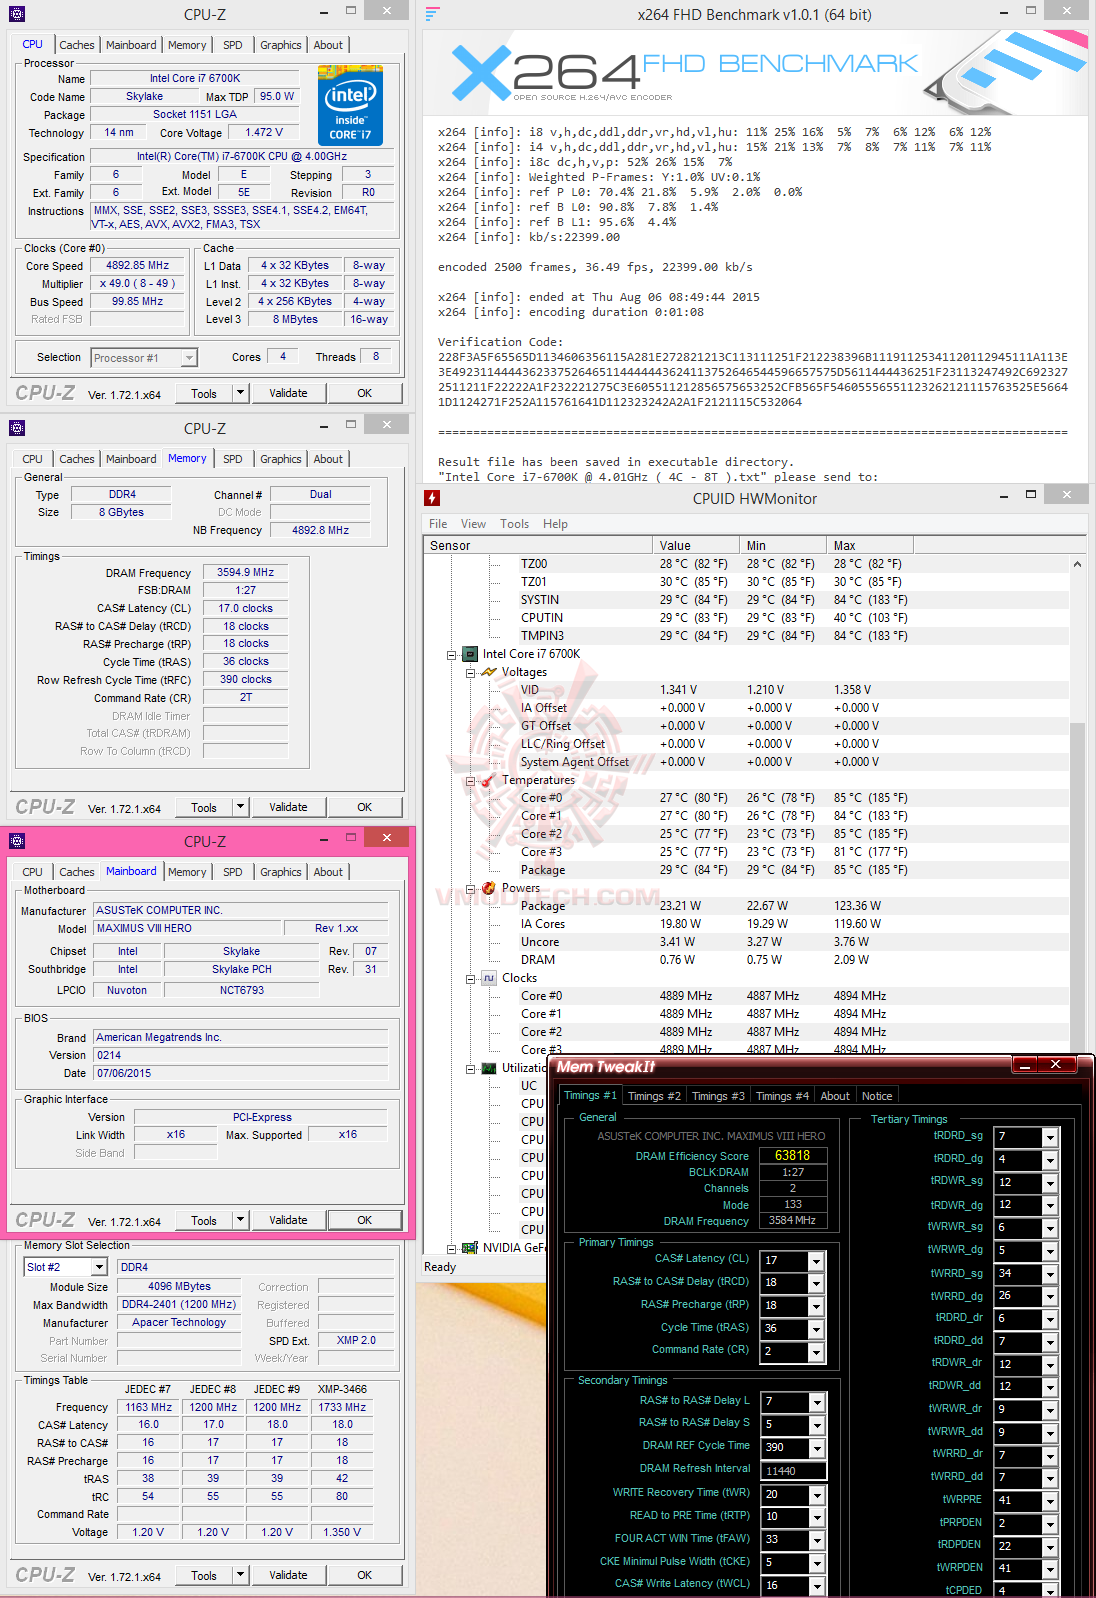Viewport: 1096px width, 1598px height.
Task: Open the DRAM REF Cycle Time dropdown
Action: [x=816, y=1448]
